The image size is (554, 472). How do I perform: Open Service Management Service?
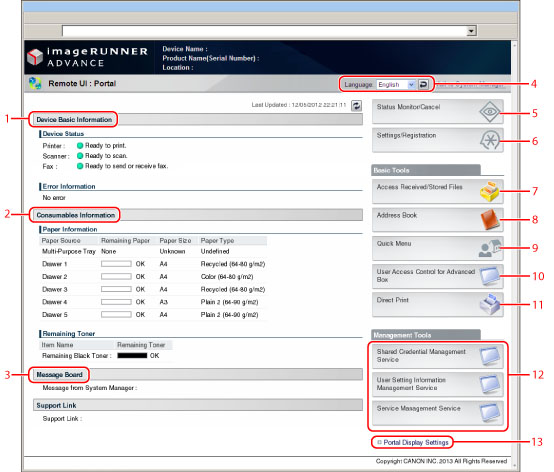point(437,413)
